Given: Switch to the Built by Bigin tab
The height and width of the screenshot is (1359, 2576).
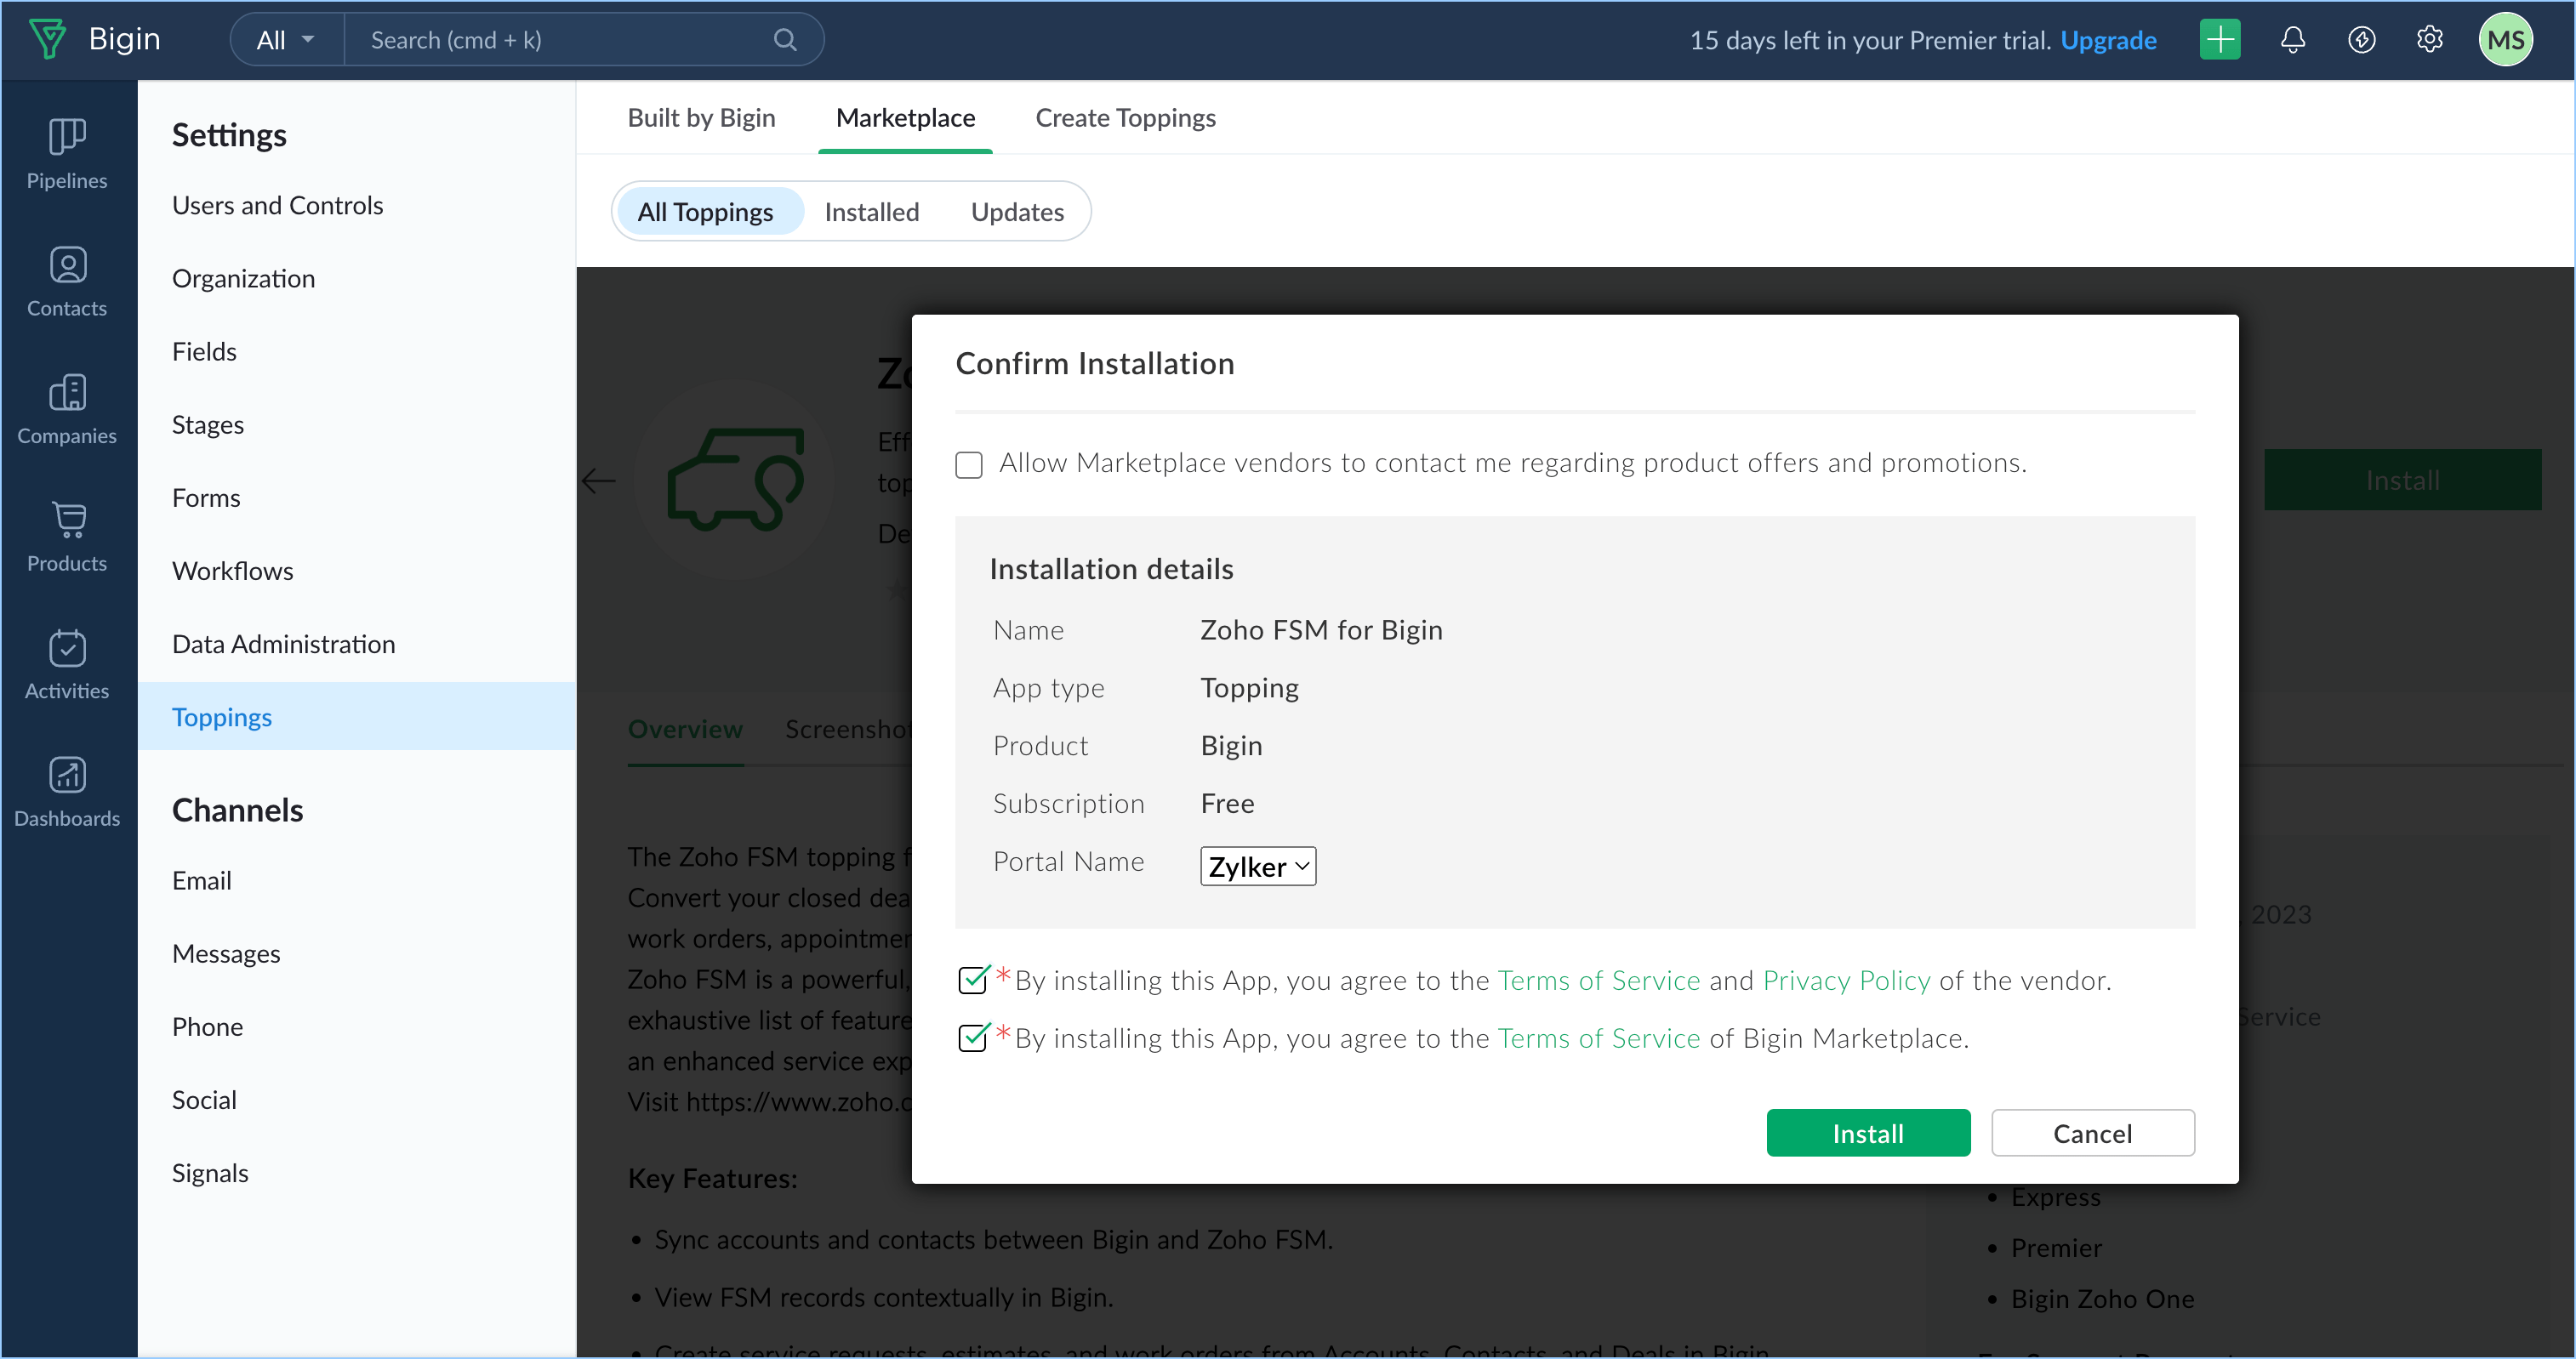Looking at the screenshot, I should [x=701, y=118].
